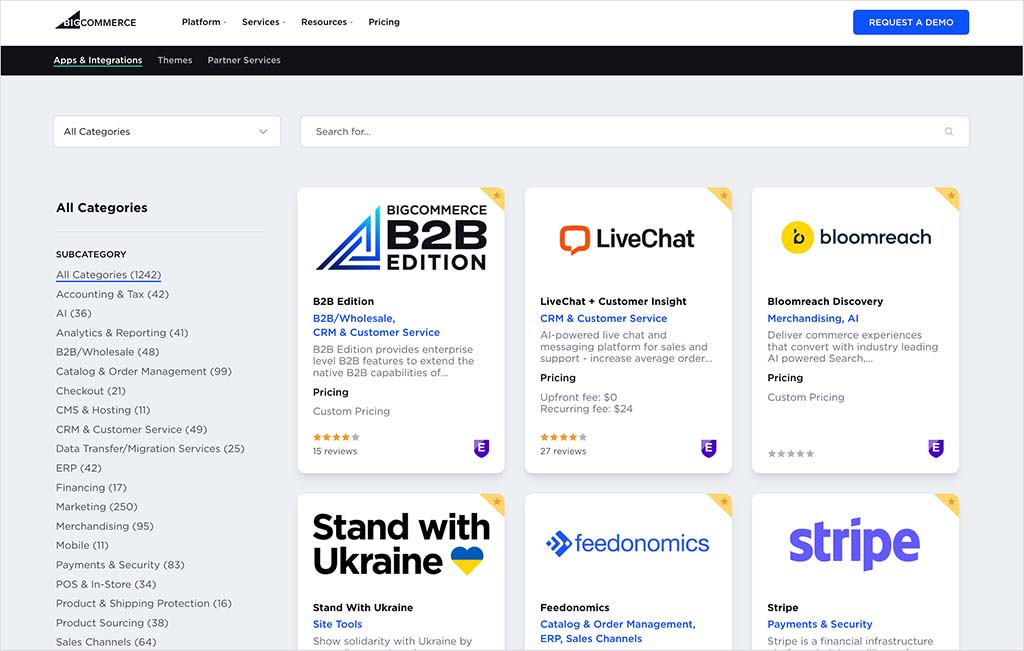Click the star rating on LiveChat card
This screenshot has width=1024, height=651.
pyautogui.click(x=564, y=437)
